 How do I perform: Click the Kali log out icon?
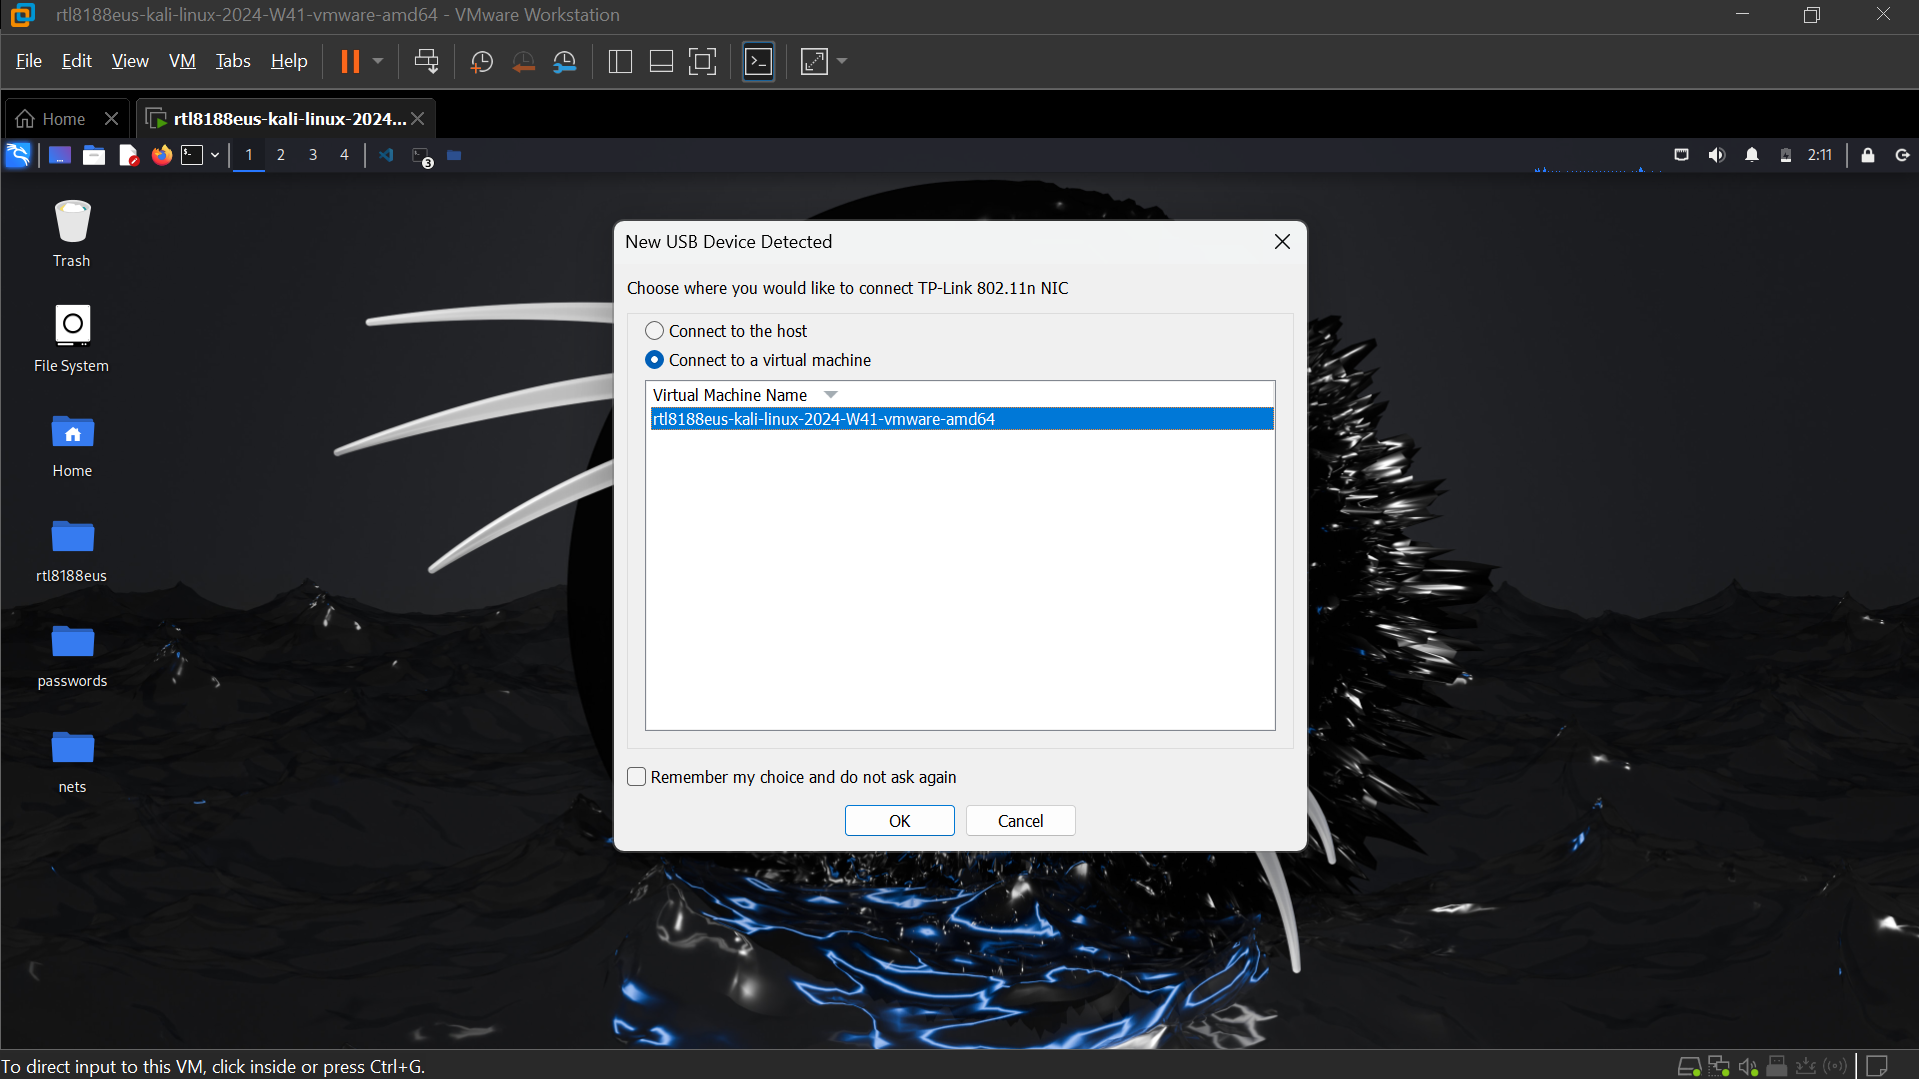coord(1902,155)
